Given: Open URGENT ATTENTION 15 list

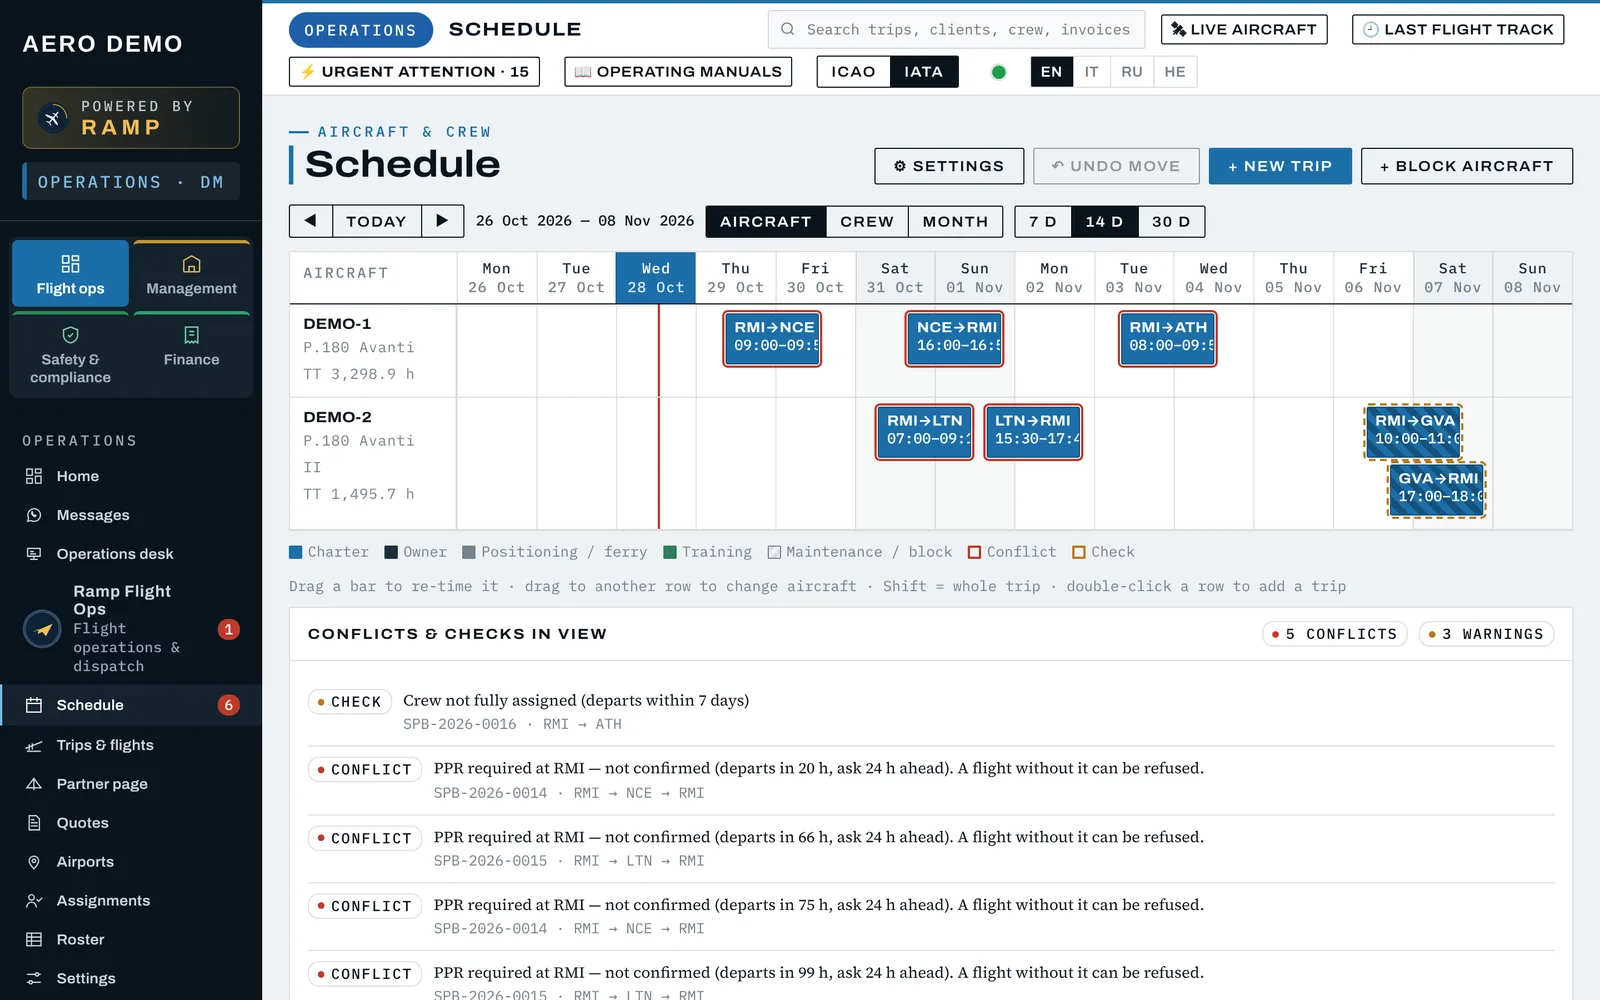Looking at the screenshot, I should pyautogui.click(x=414, y=72).
